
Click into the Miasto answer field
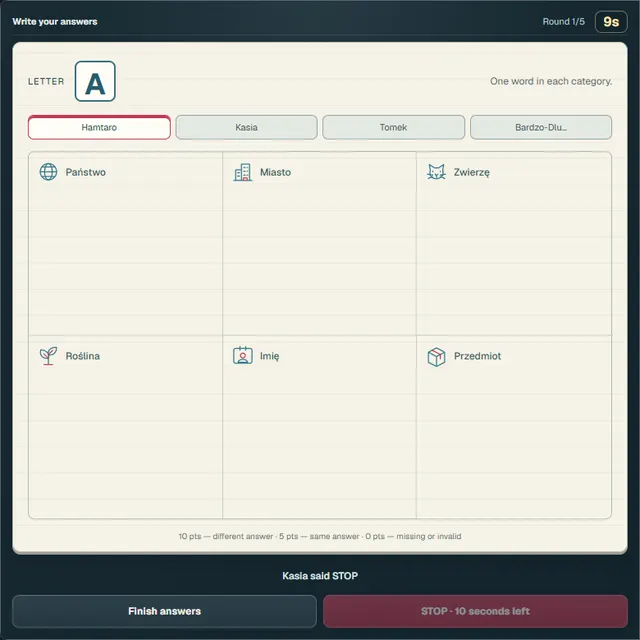click(x=320, y=244)
